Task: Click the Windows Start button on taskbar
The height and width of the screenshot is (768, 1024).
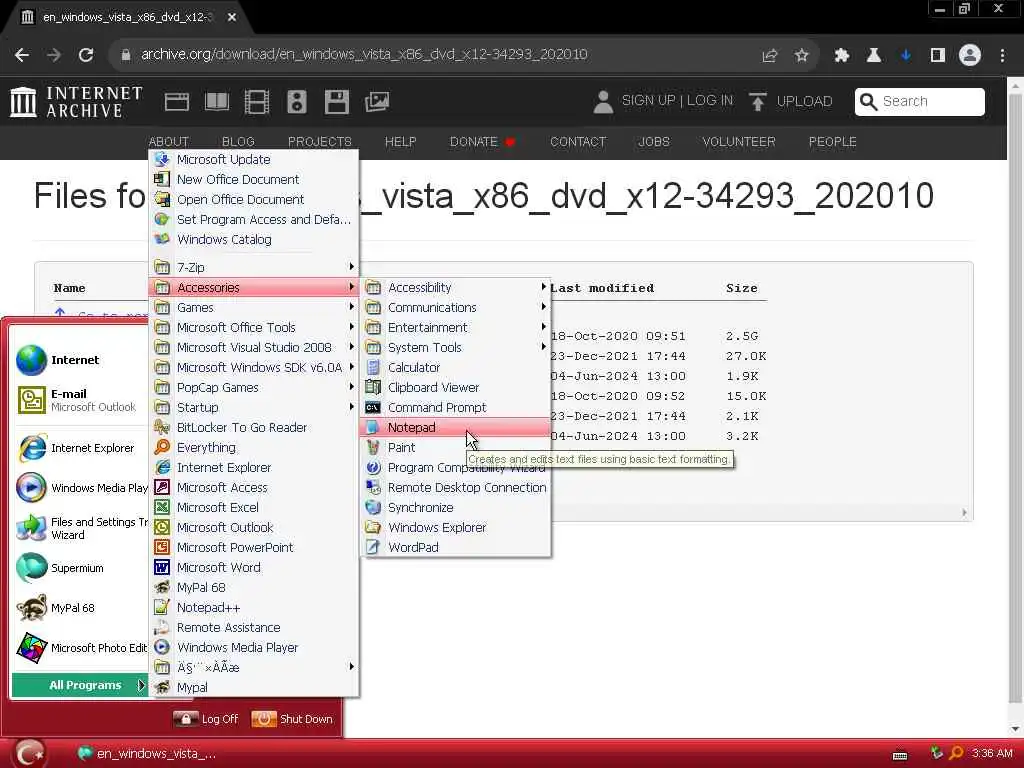Action: 29,754
